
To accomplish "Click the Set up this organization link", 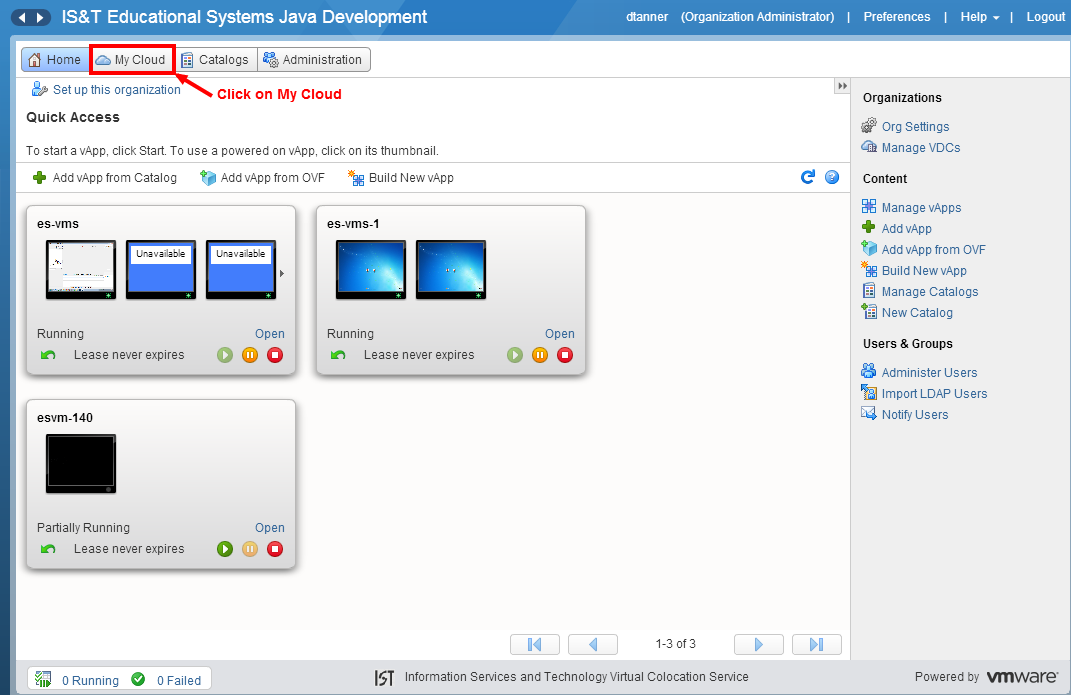I will click(116, 90).
